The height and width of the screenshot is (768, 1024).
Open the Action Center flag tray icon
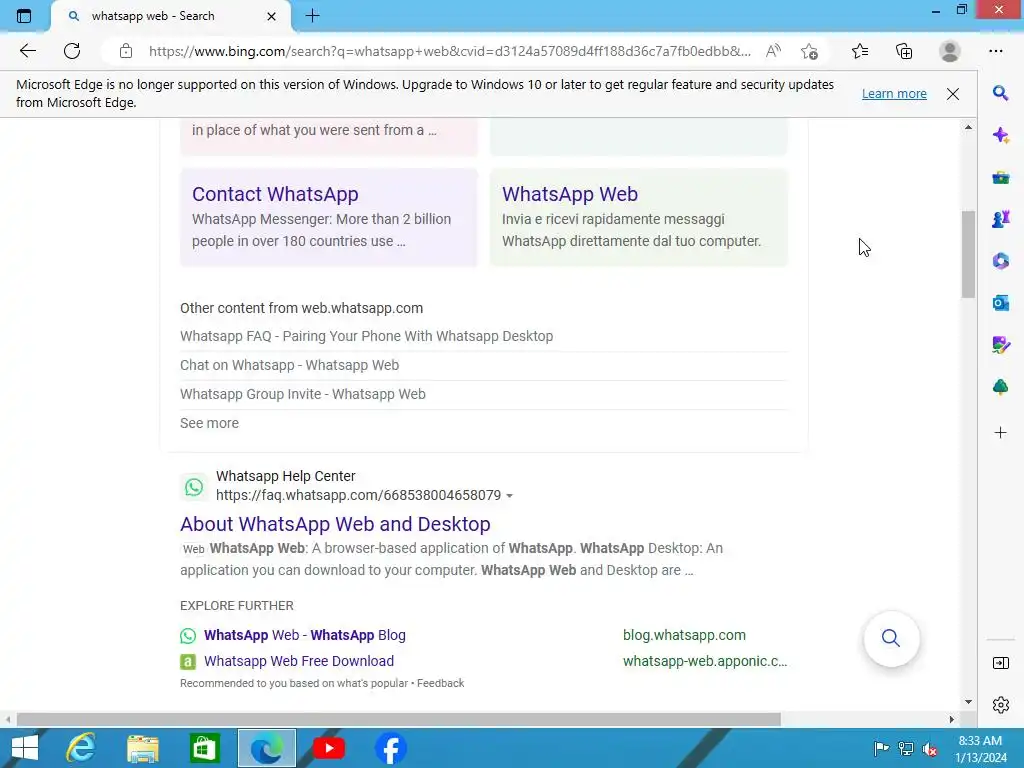(881, 749)
